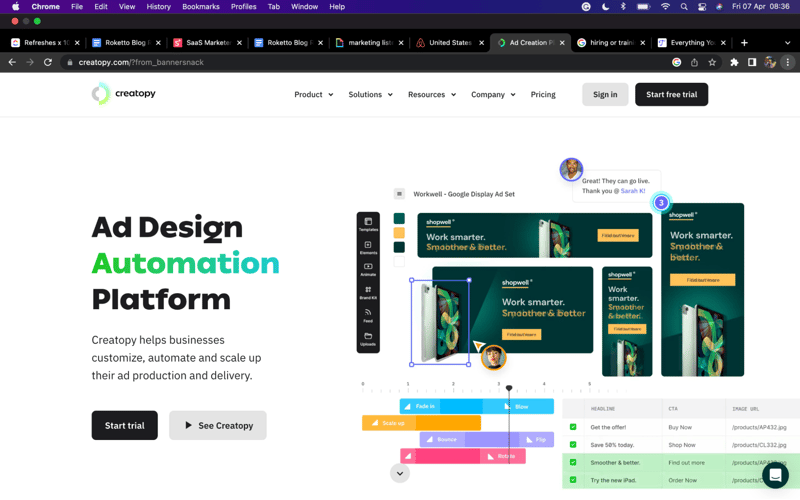Click the Start trial button
800x500 pixels.
coord(124,425)
